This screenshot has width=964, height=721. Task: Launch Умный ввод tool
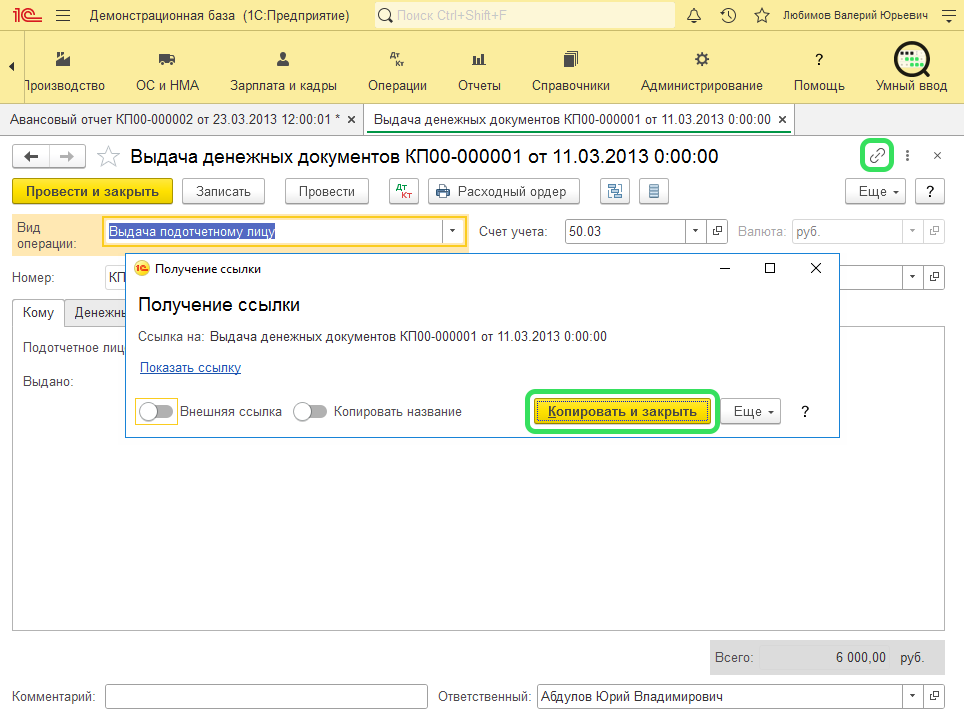click(x=911, y=68)
